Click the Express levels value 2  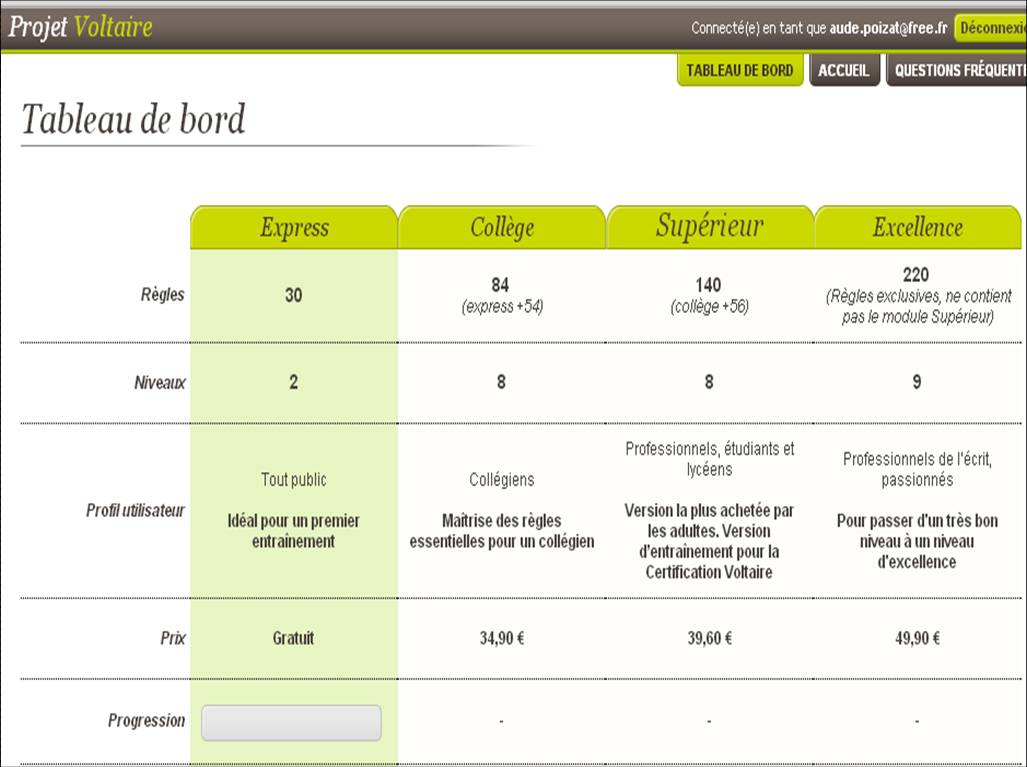293,382
